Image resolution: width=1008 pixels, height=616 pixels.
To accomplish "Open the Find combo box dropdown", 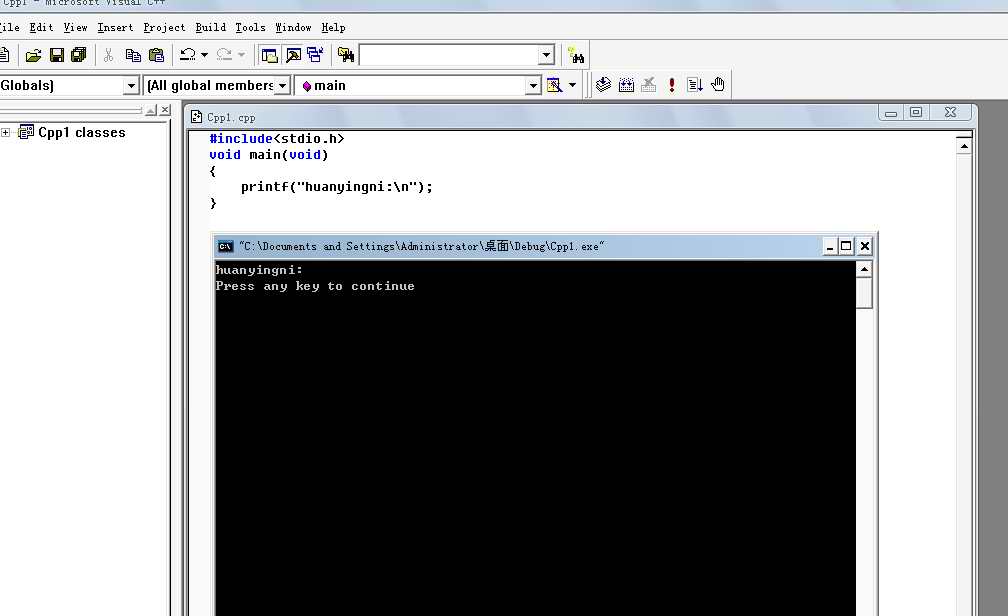I will point(546,55).
